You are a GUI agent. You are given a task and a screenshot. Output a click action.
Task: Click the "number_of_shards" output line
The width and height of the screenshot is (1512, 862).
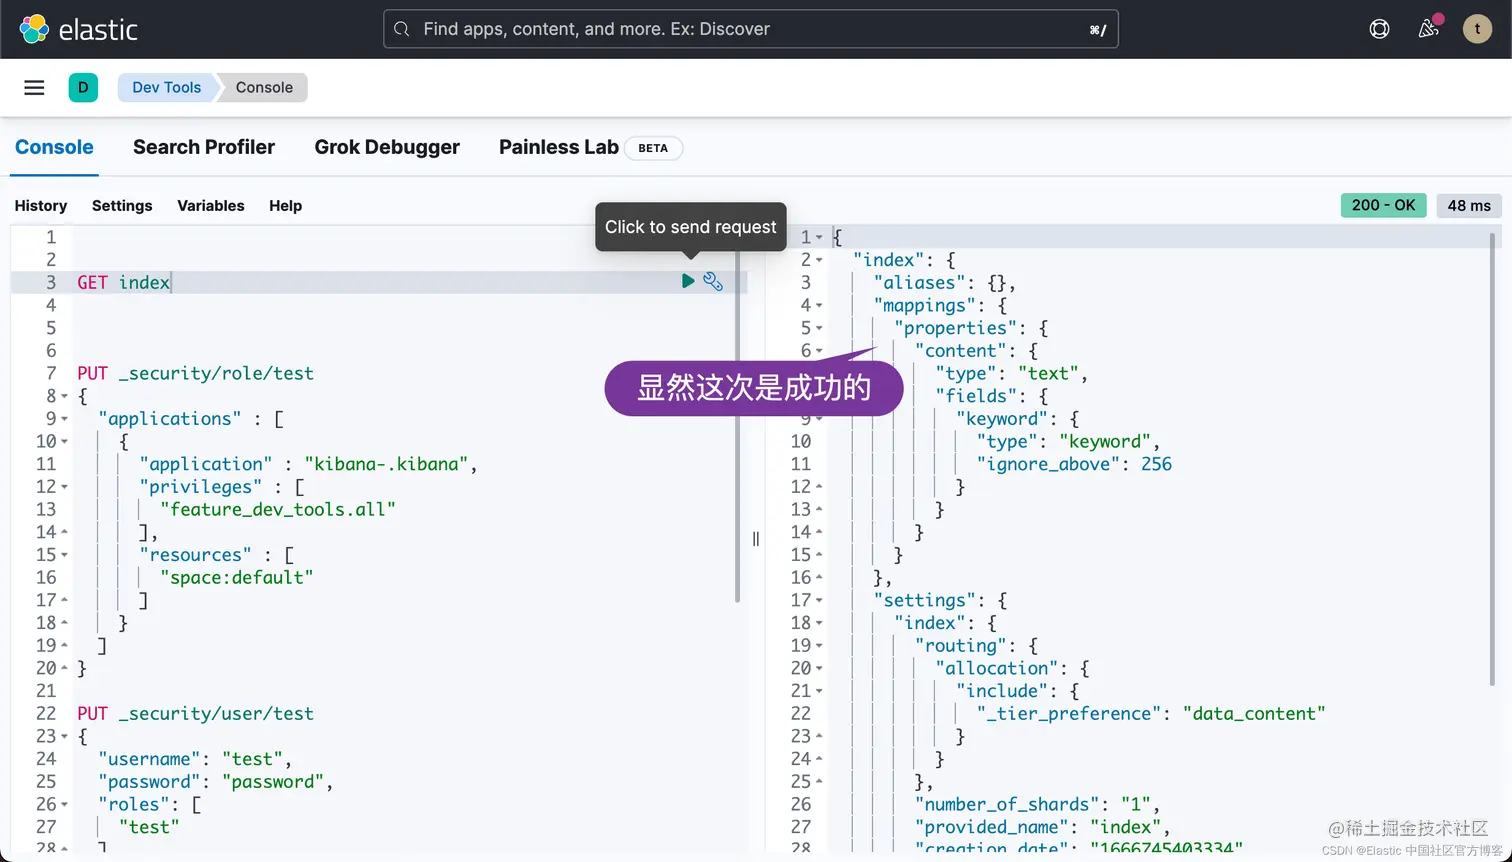(x=1037, y=805)
